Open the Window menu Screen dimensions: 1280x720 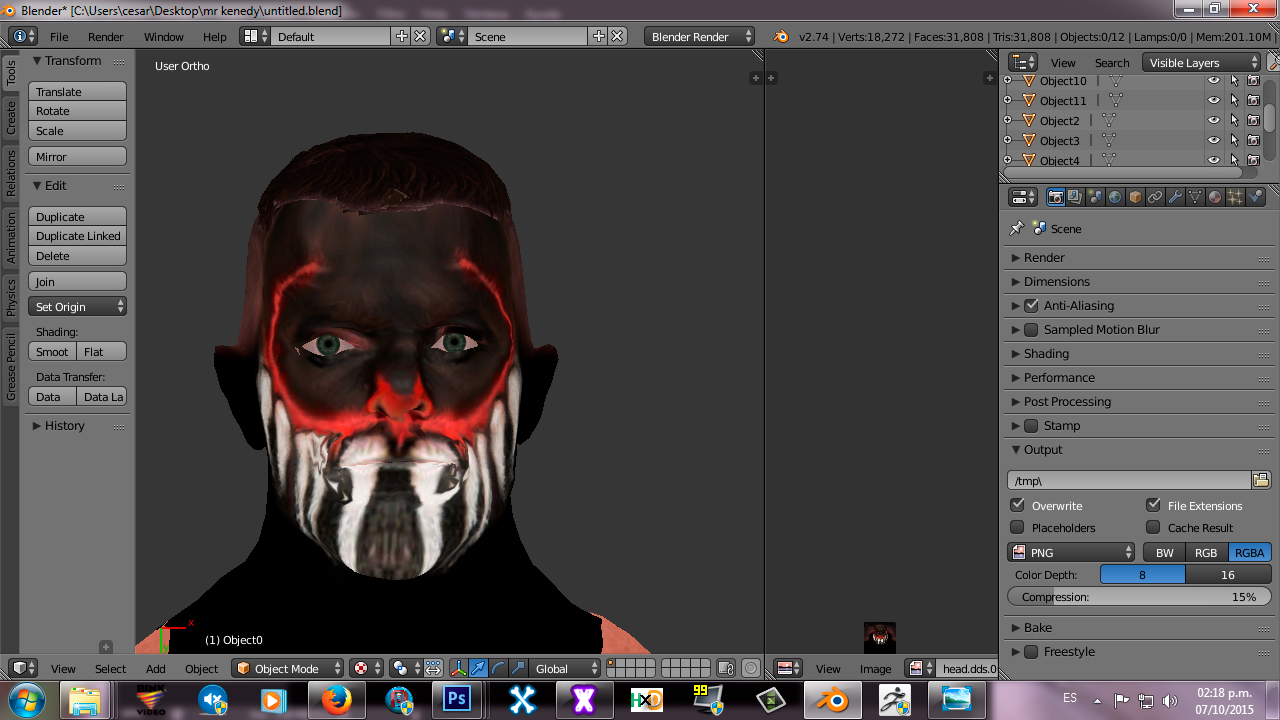tap(163, 36)
